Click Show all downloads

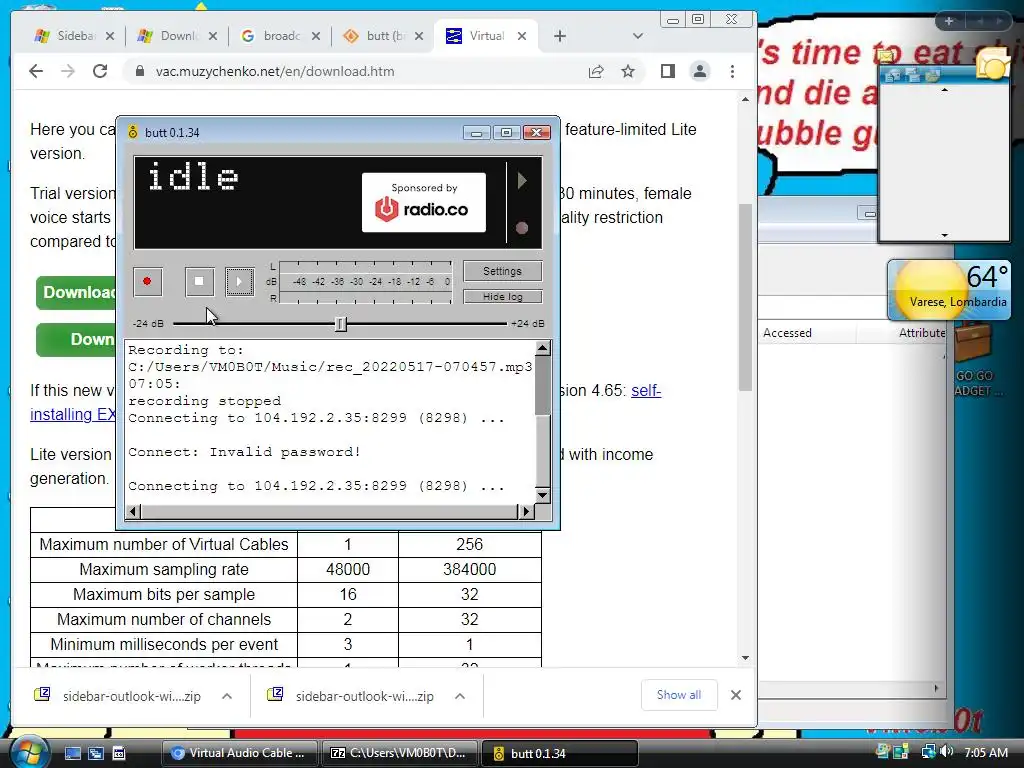click(679, 695)
